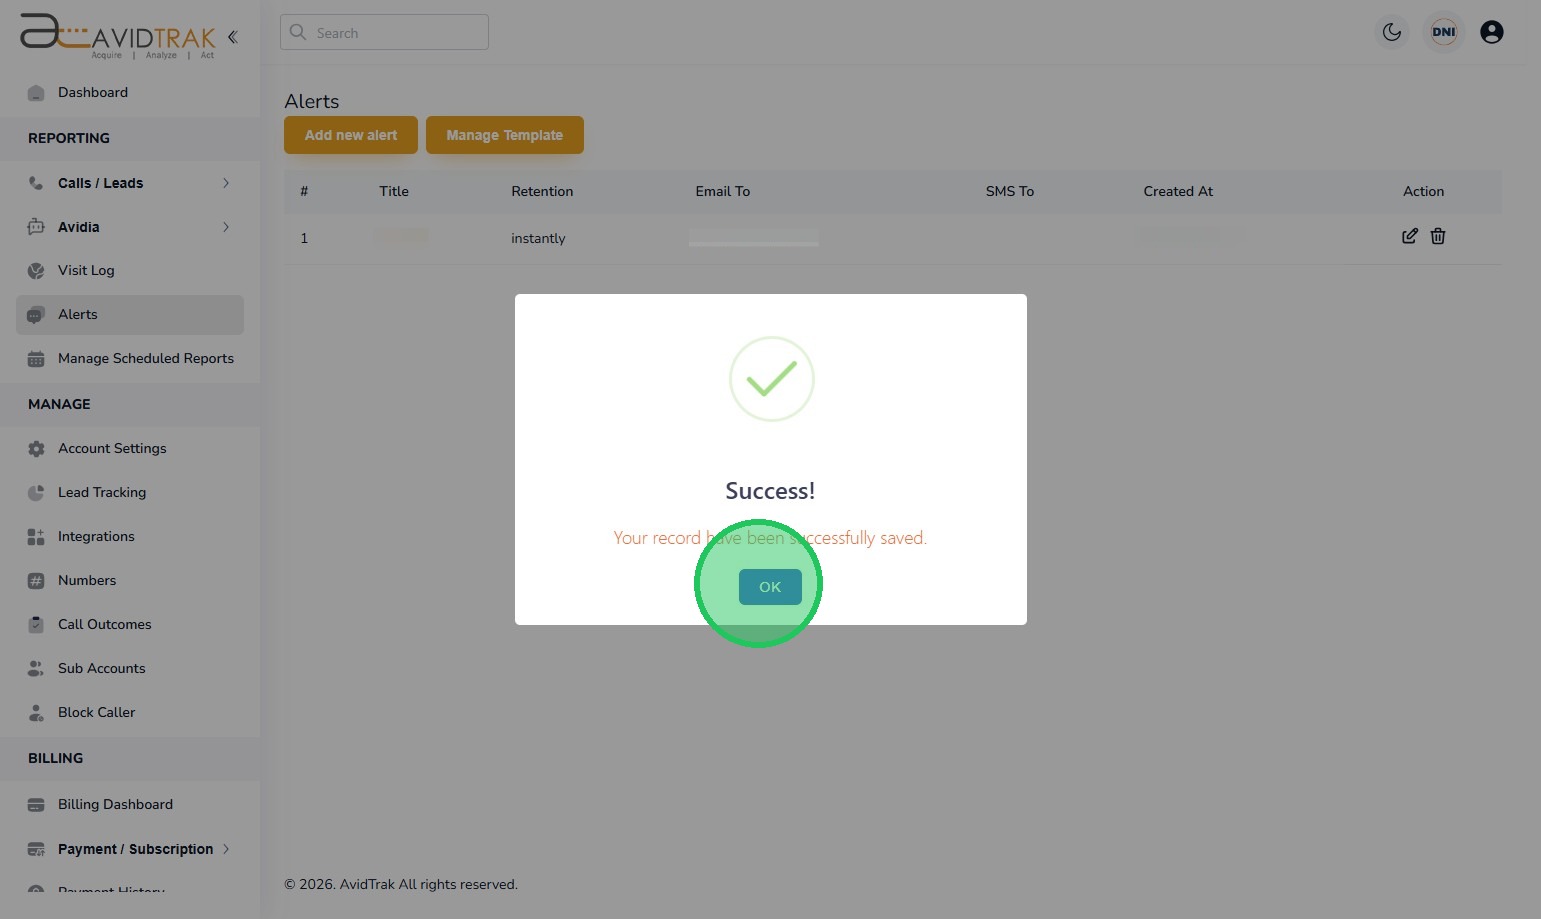Screen dimensions: 1541x919
Task: Click the Block Caller person icon
Action: click(36, 713)
